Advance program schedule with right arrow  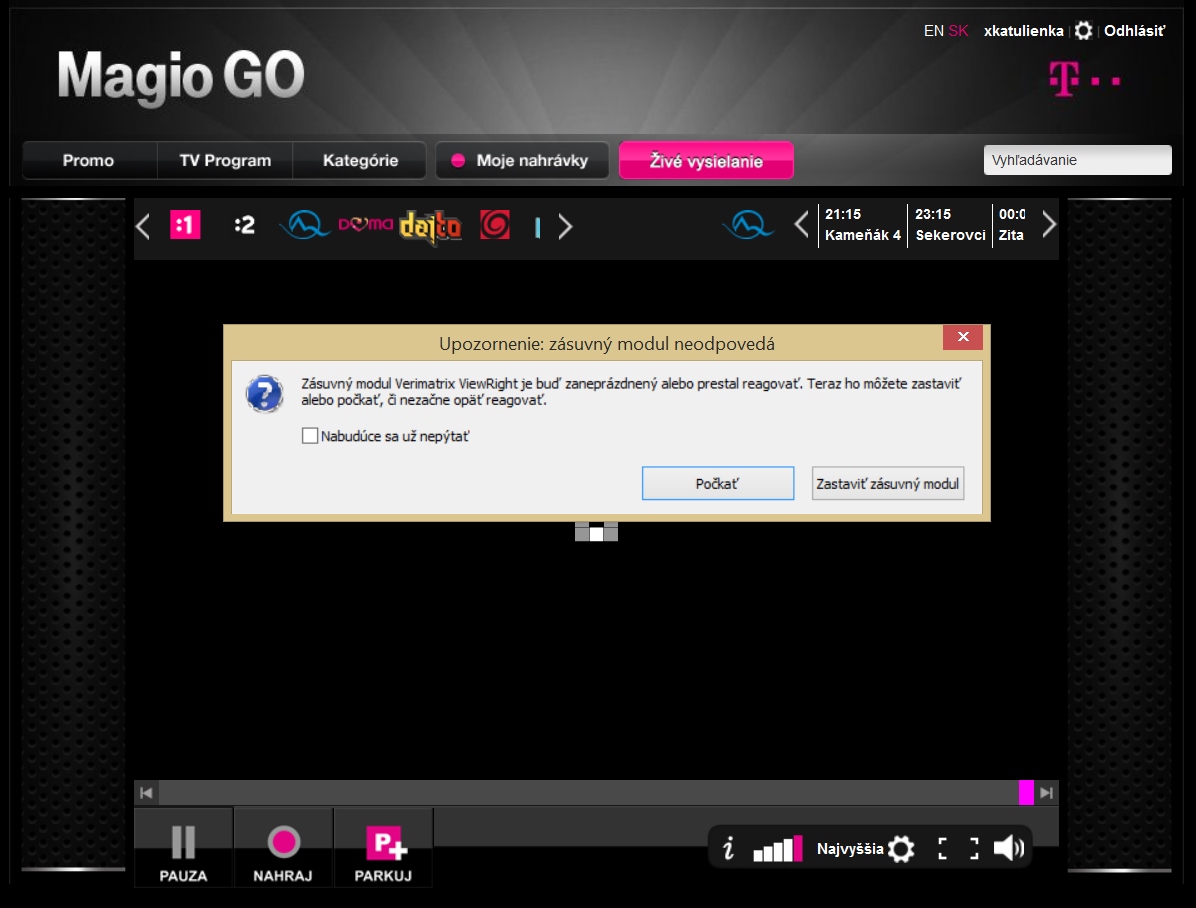1049,224
